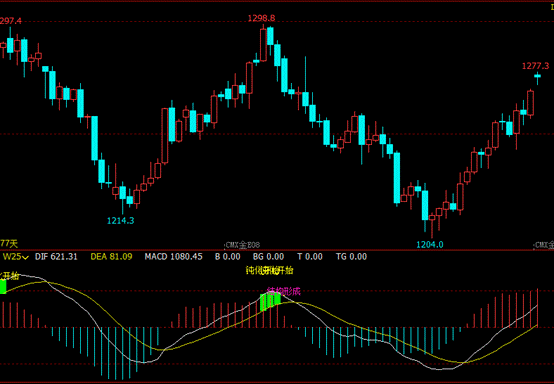
Task: Open the W25 indicator dropdown
Action: coord(16,257)
